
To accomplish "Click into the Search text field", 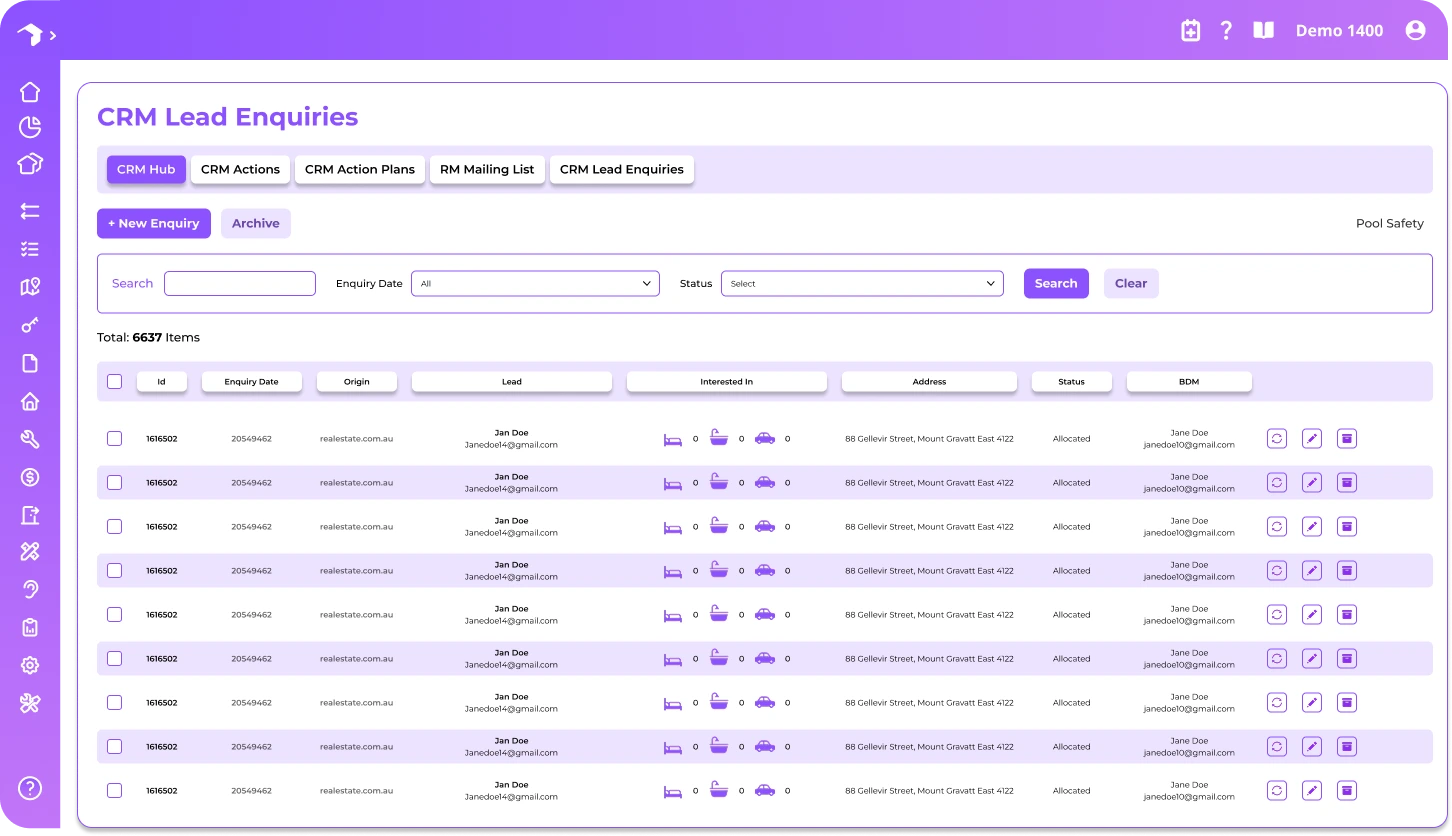I will 240,283.
